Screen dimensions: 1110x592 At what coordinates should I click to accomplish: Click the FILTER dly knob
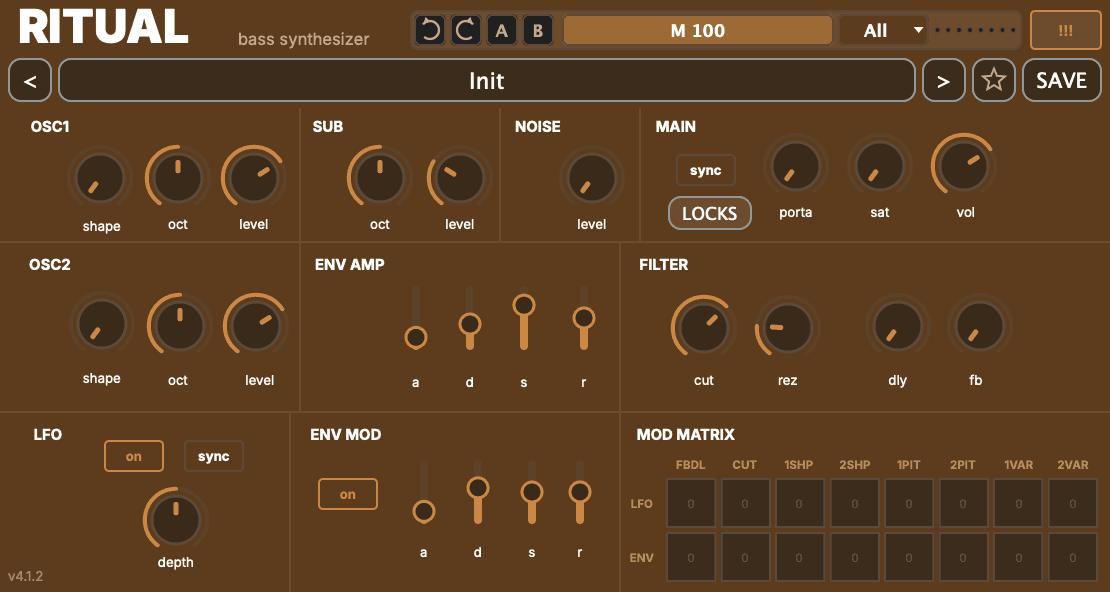click(898, 326)
